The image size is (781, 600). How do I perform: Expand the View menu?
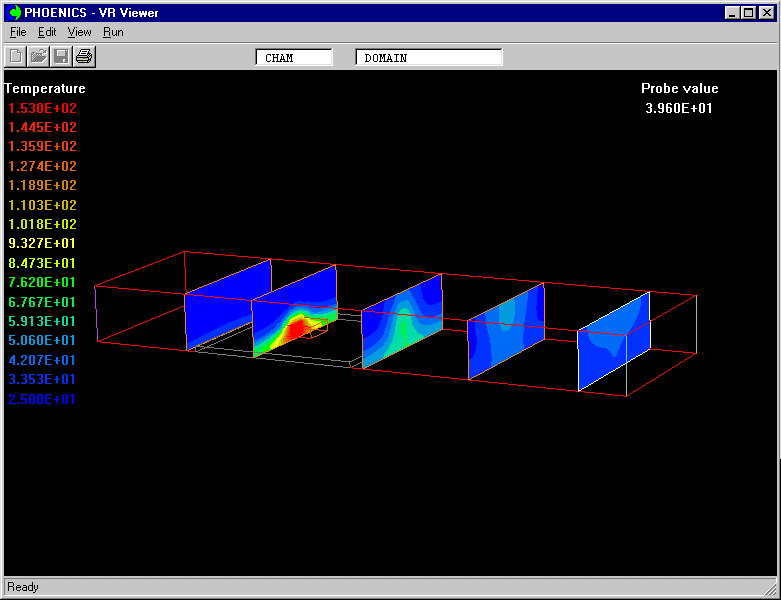(79, 32)
